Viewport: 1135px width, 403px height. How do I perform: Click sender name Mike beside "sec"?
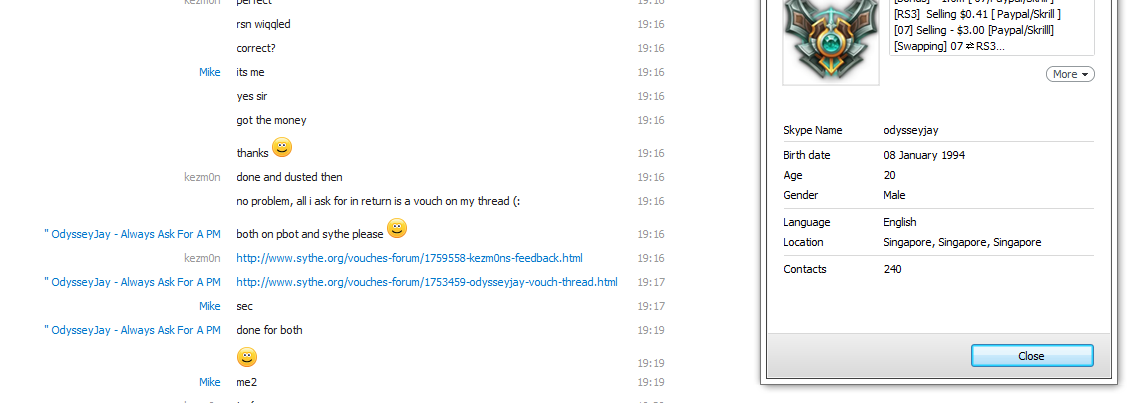[210, 306]
